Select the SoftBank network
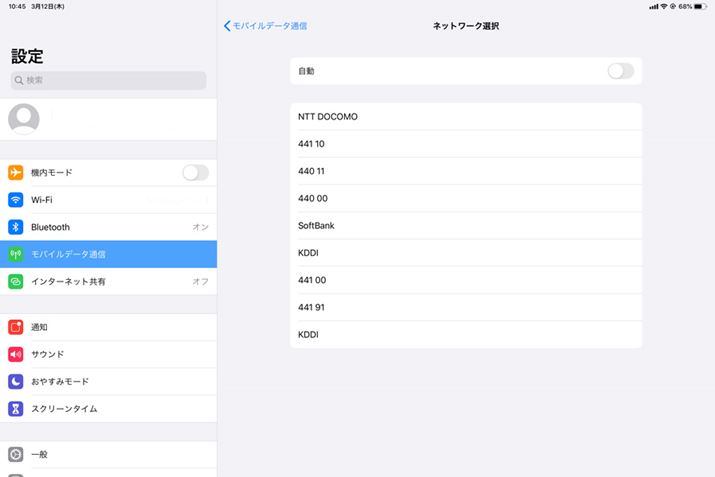The image size is (715, 477). (x=466, y=226)
